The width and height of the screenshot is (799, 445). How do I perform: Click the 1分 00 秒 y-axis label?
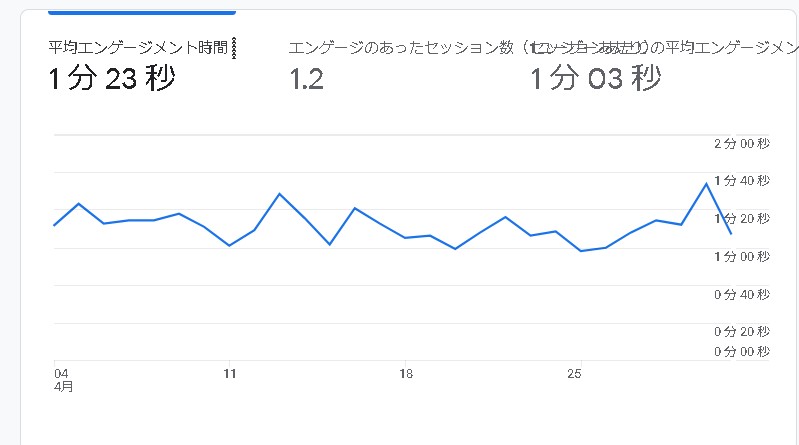pos(741,257)
